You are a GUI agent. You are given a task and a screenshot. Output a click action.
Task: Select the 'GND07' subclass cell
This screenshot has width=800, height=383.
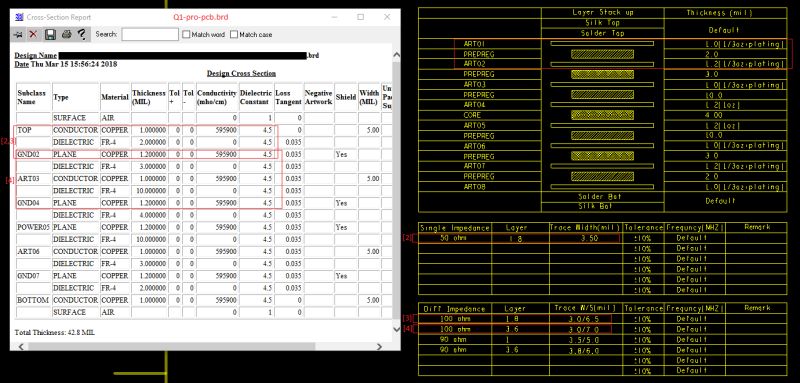click(34, 276)
